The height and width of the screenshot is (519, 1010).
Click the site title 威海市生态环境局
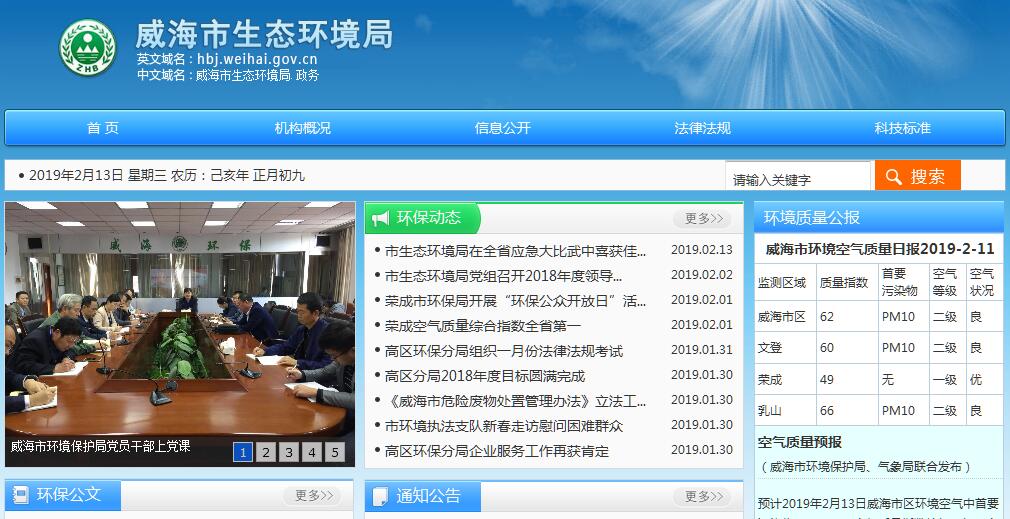pyautogui.click(x=263, y=35)
